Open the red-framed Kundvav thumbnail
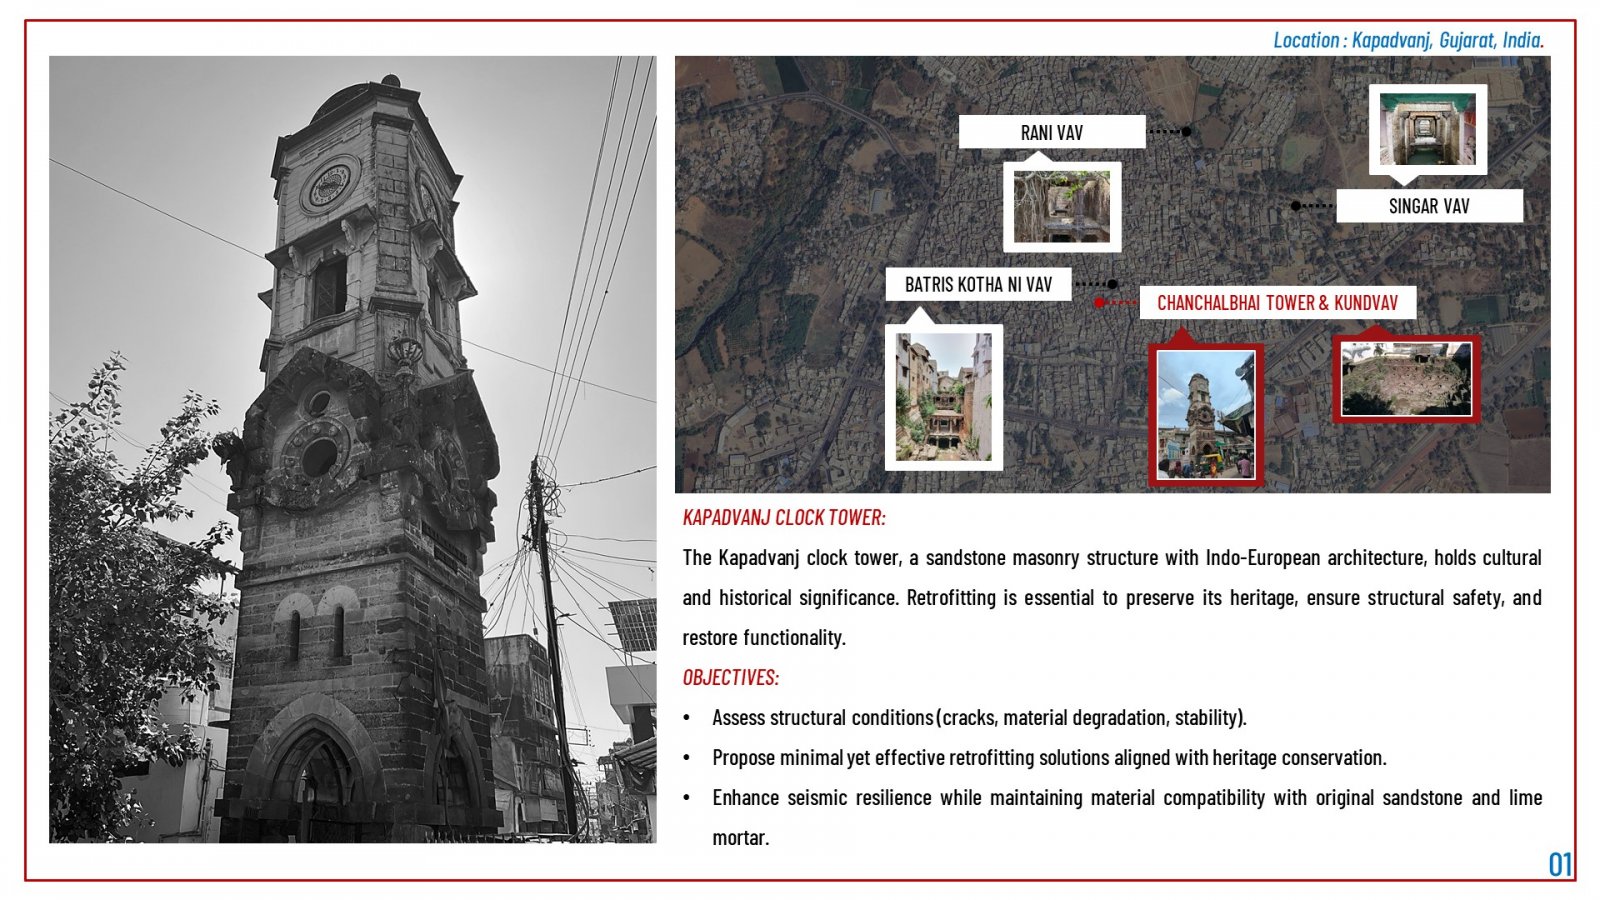Viewport: 1600px width, 900px height. click(x=1406, y=378)
